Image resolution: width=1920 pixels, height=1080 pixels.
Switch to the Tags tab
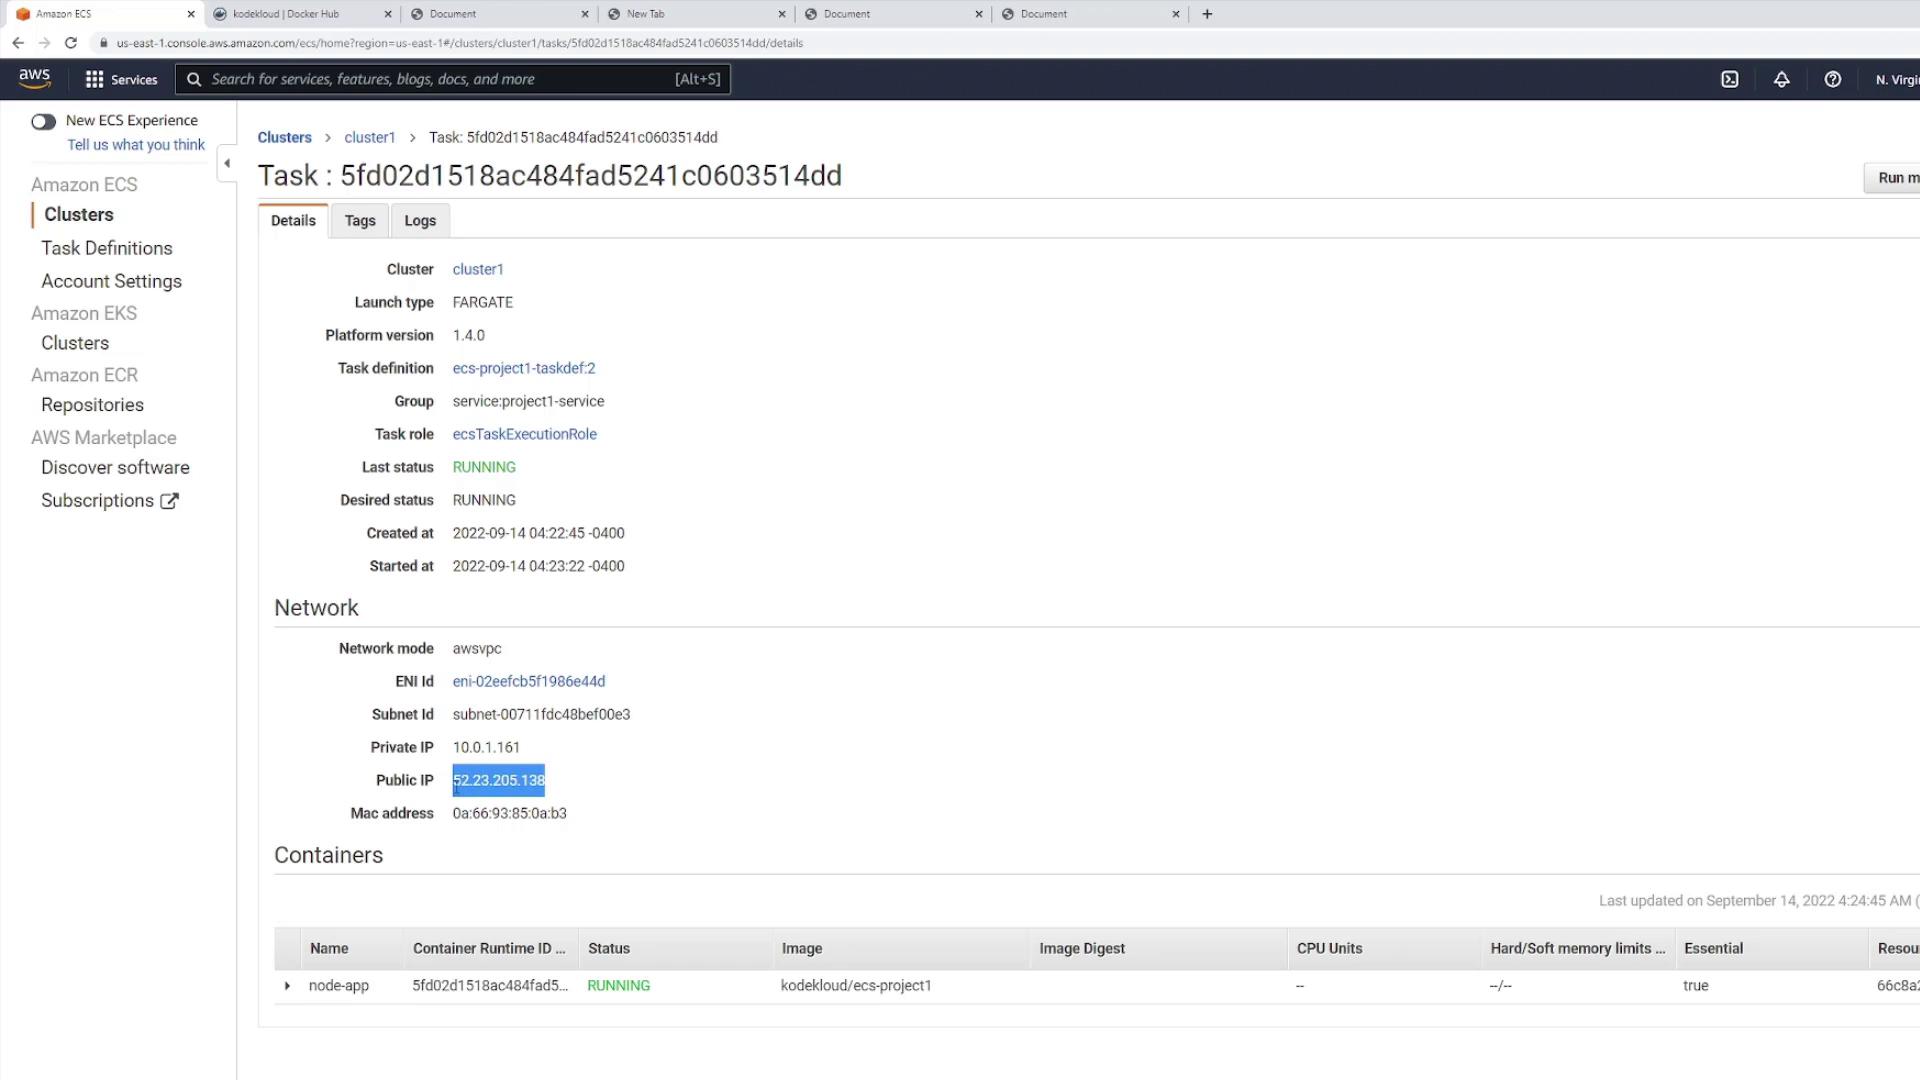click(360, 221)
